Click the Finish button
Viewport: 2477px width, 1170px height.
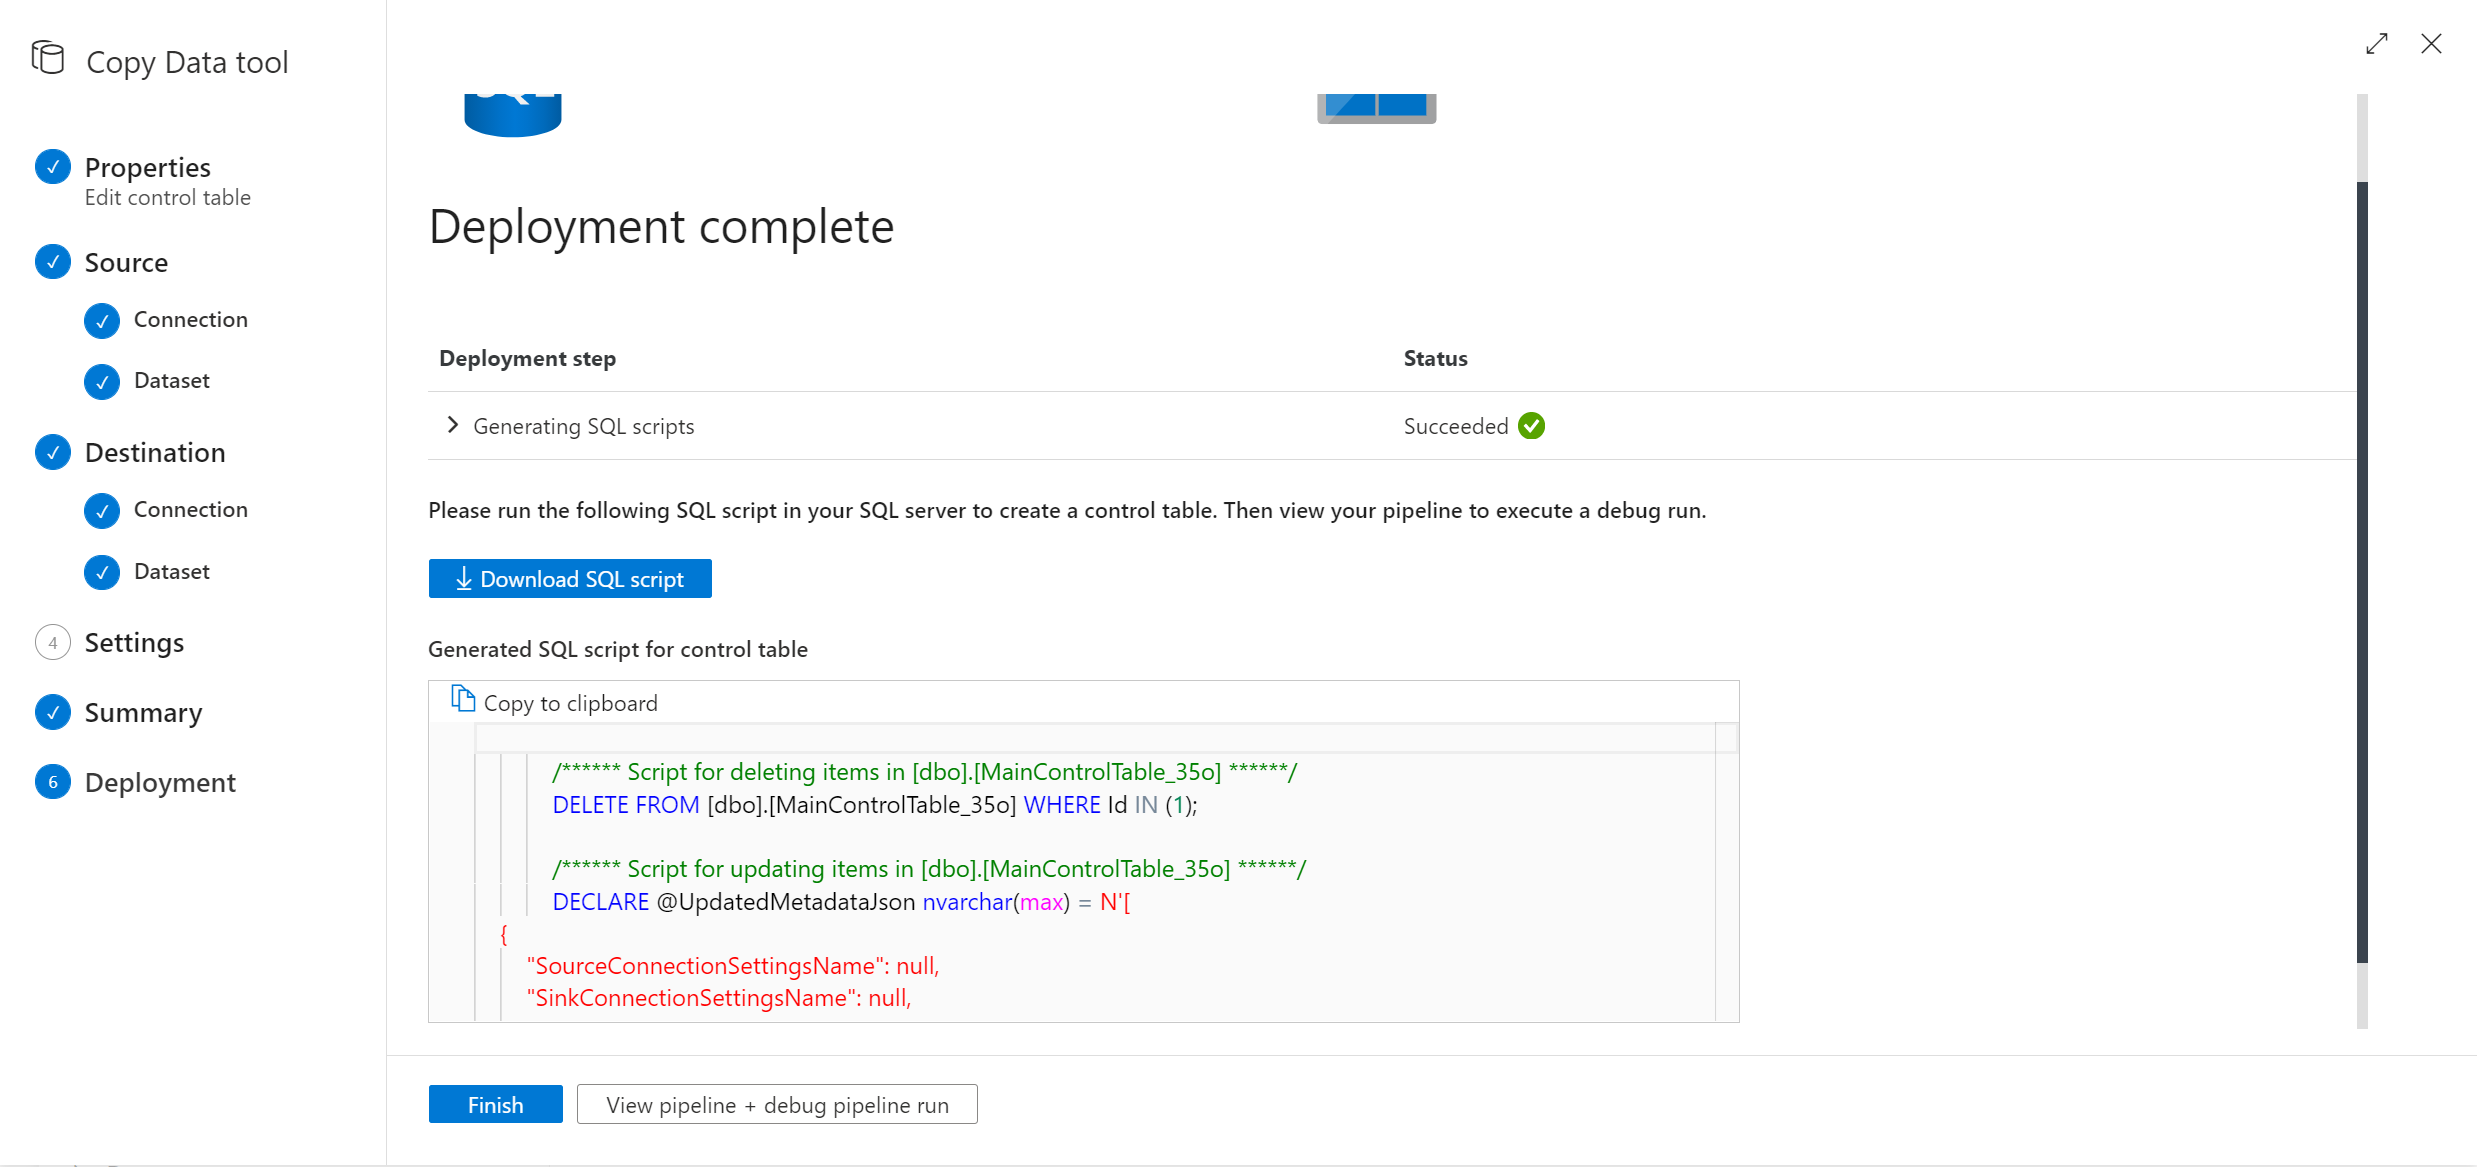(x=494, y=1104)
